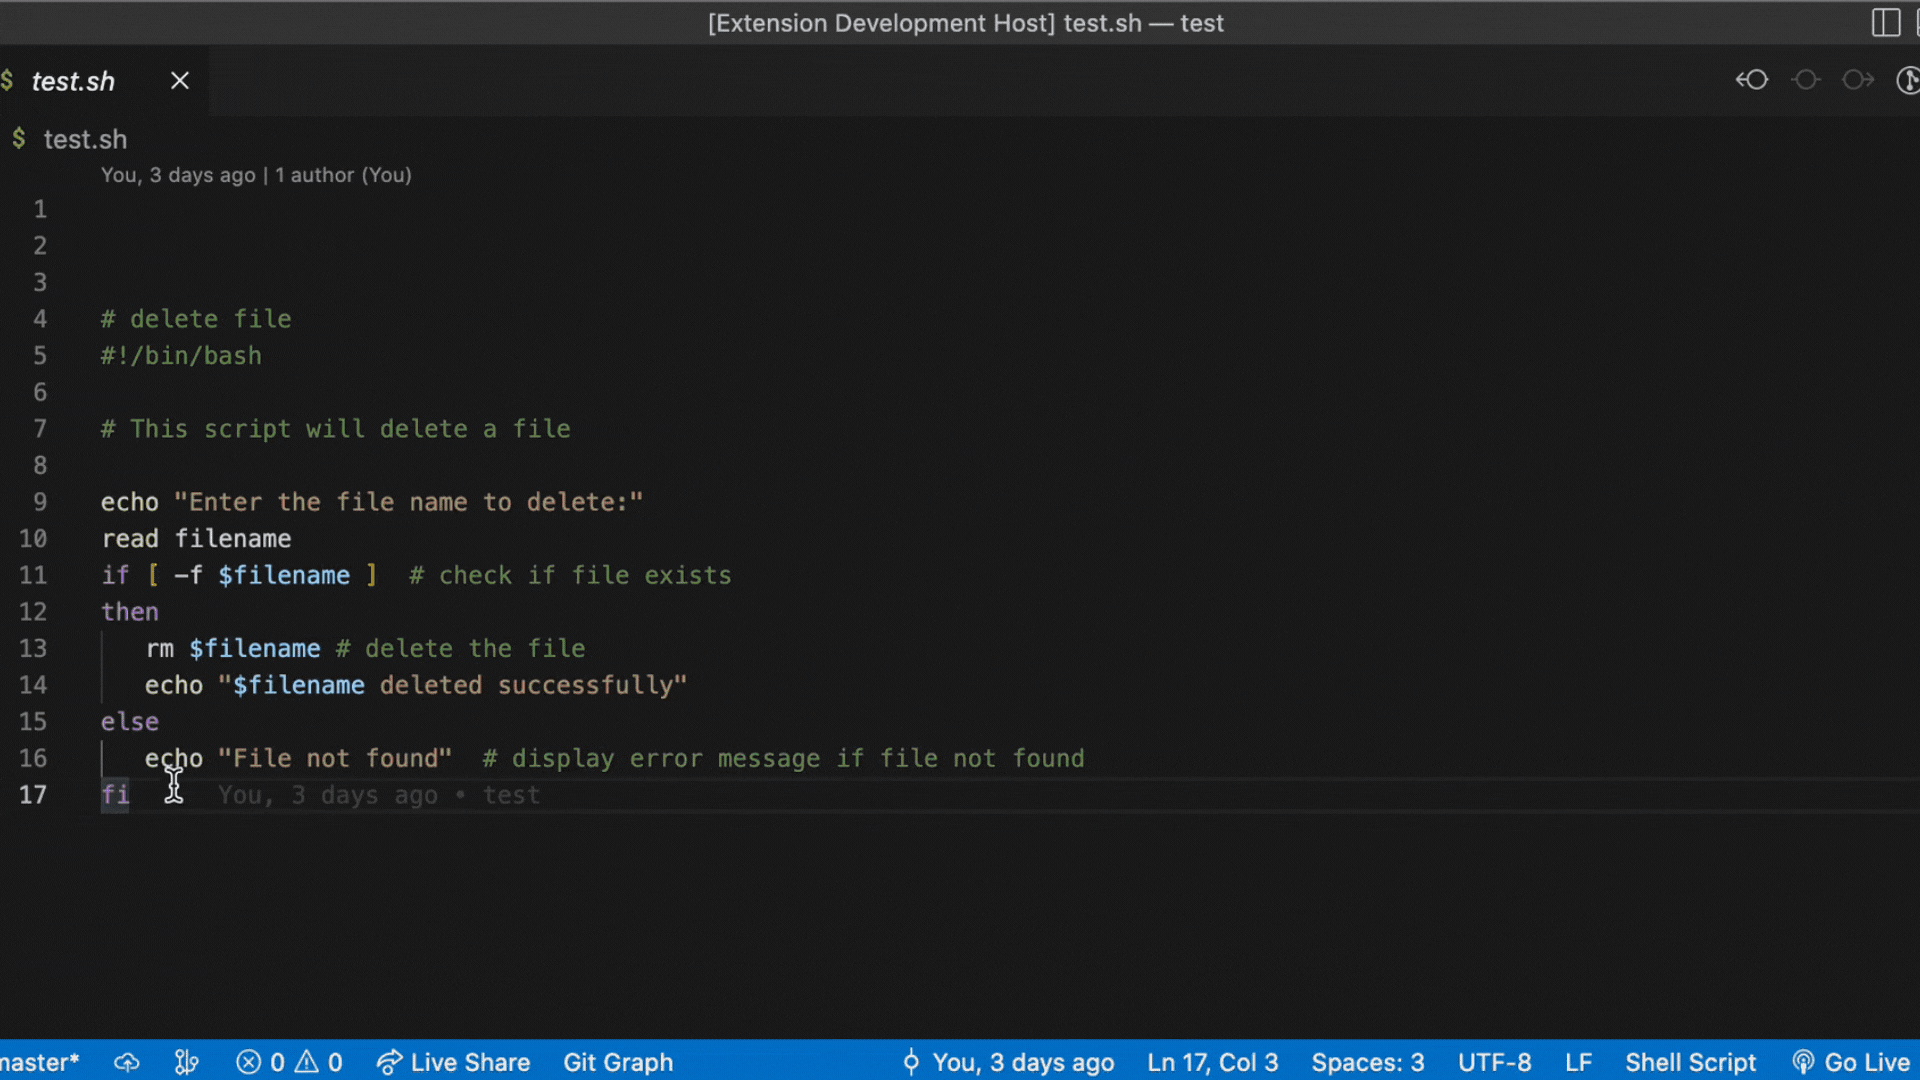Close the test.sh editor tab
The image size is (1920, 1080).
point(180,81)
